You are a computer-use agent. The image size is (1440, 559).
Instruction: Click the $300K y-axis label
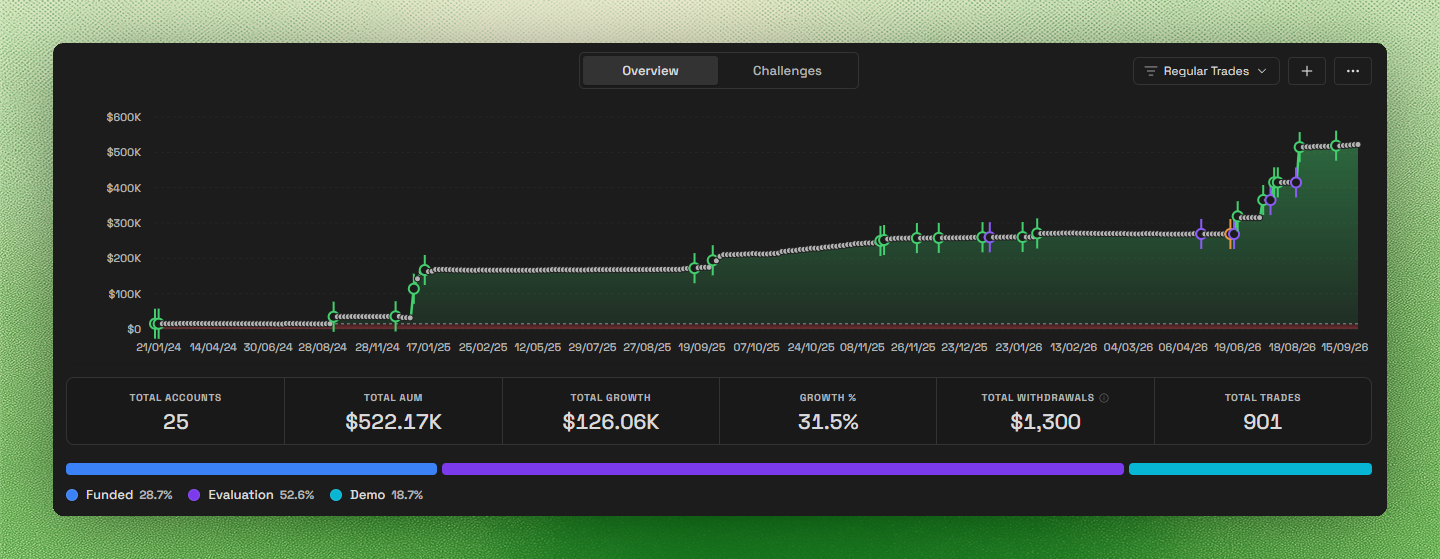[124, 223]
